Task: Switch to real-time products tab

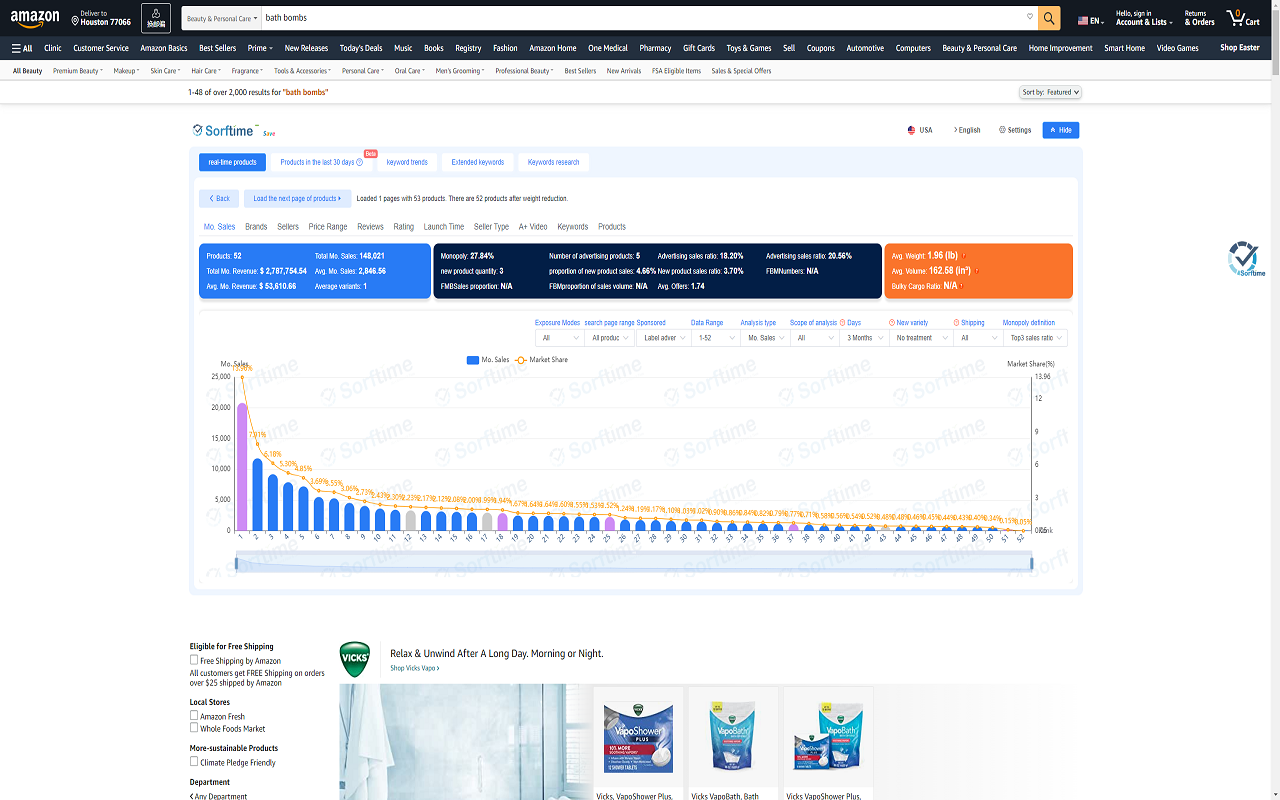Action: pos(232,162)
